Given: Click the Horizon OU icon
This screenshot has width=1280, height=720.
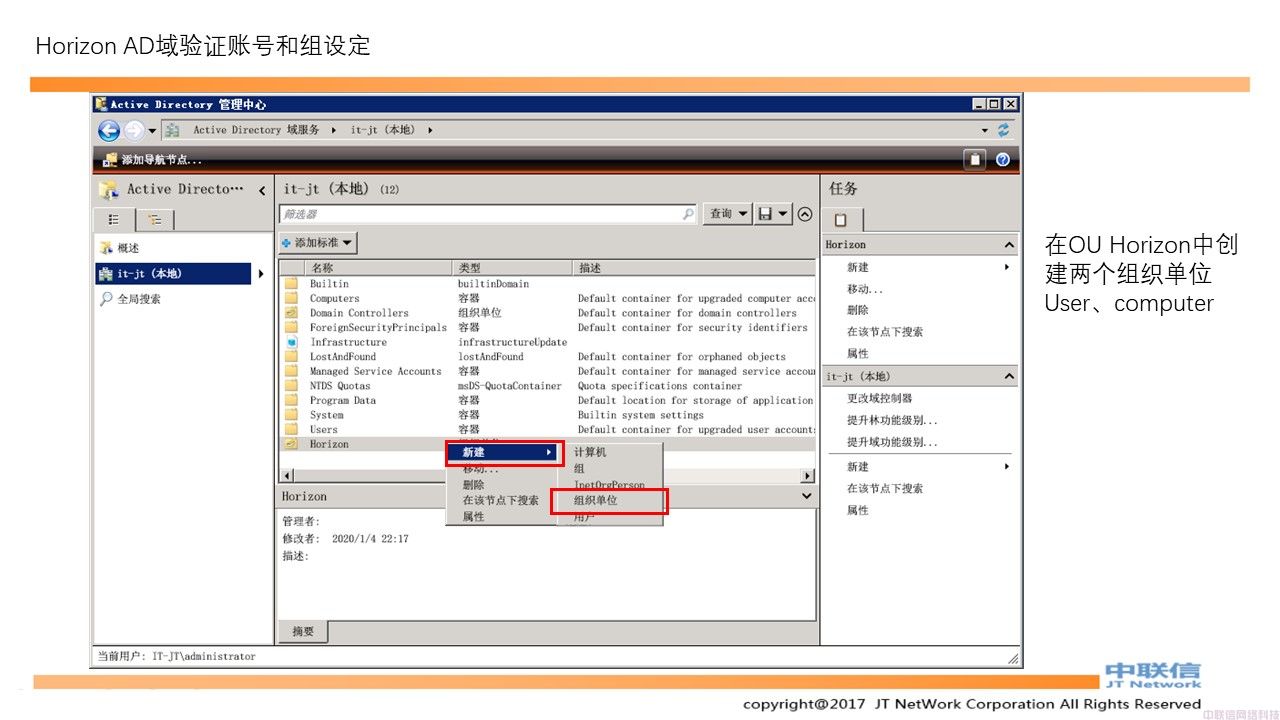Looking at the screenshot, I should coord(291,444).
